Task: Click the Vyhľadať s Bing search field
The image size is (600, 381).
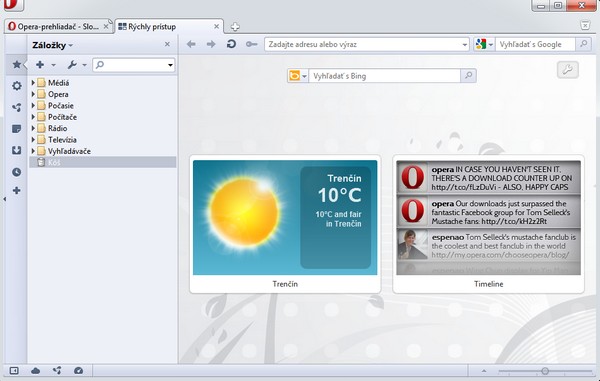Action: click(x=385, y=76)
